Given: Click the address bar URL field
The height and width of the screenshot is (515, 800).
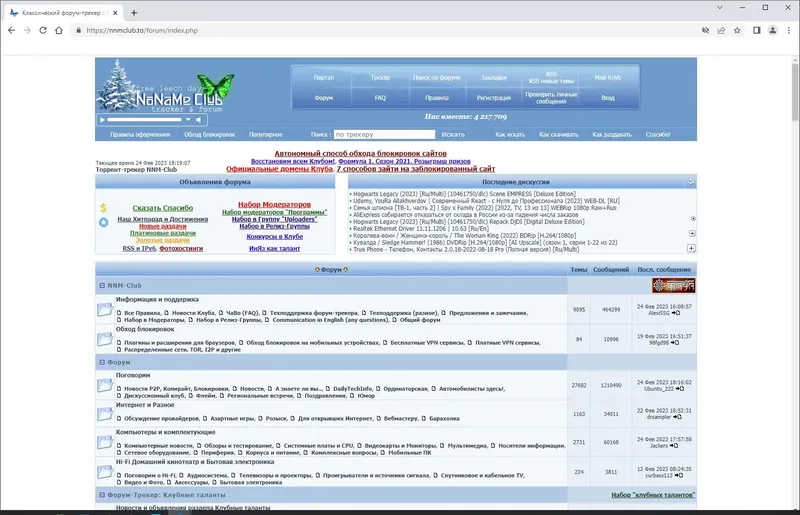Looking at the screenshot, I should tap(388, 30).
